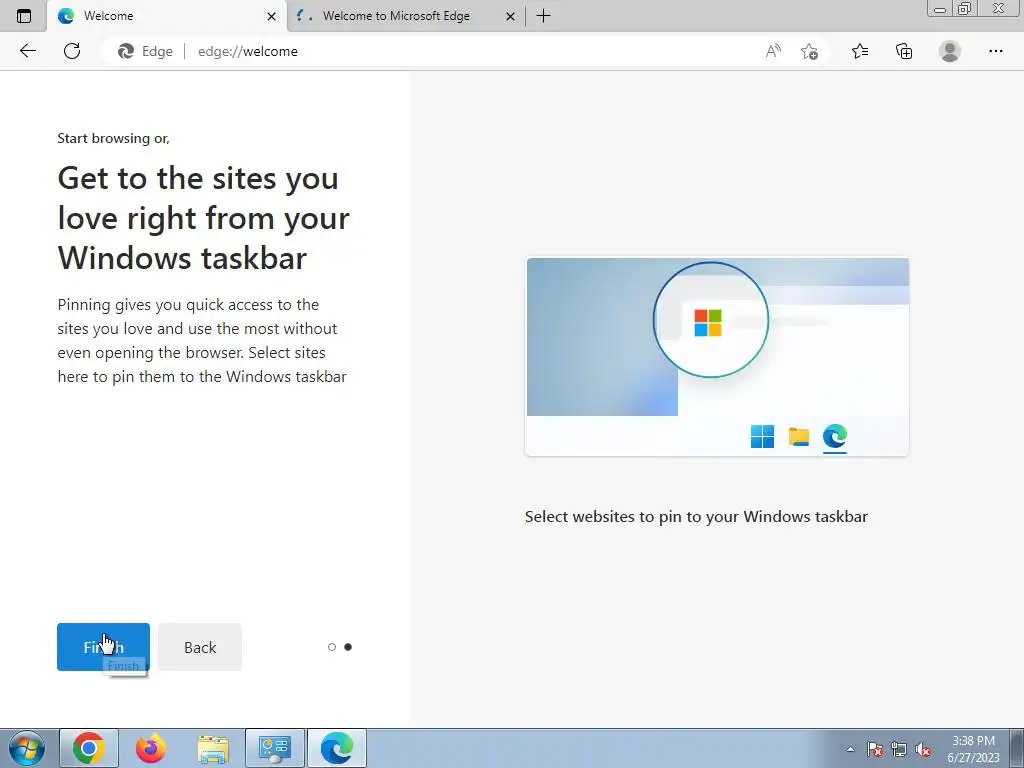Switch to the Welcome tab
The height and width of the screenshot is (768, 1024).
tap(167, 16)
